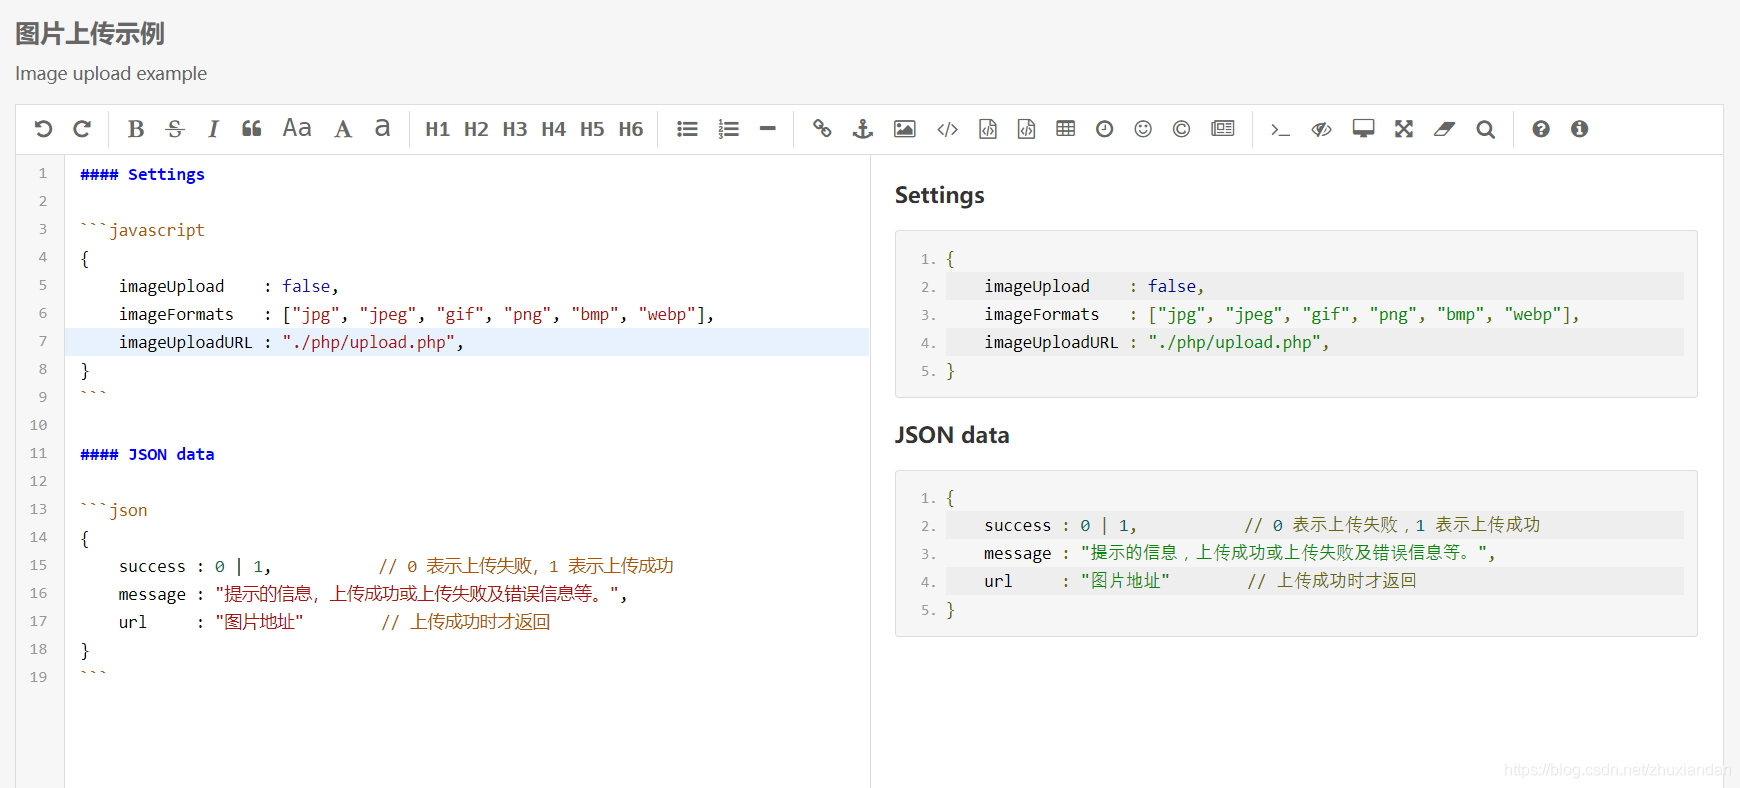Insert H2 heading
1740x788 pixels.
point(476,129)
